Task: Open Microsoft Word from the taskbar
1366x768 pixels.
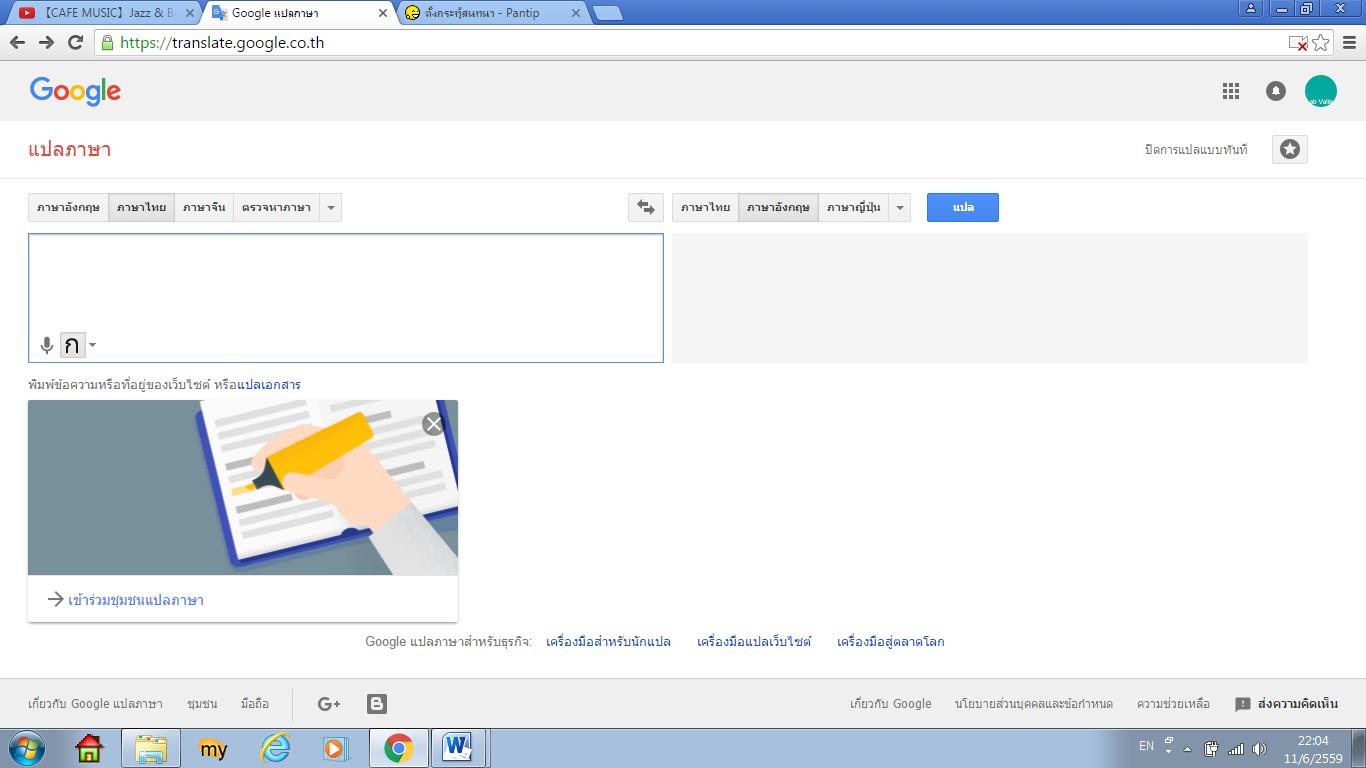Action: [x=458, y=748]
